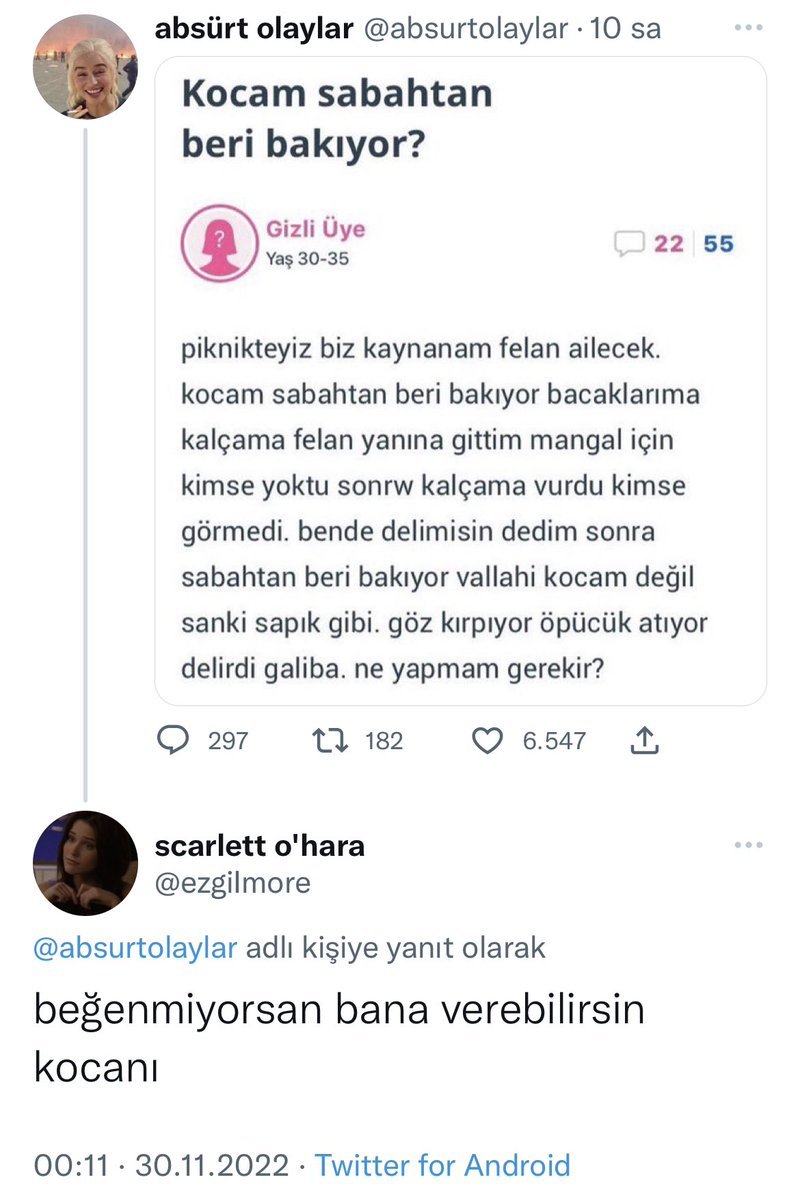Click the Twitter for Android link
Image resolution: width=800 pixels, height=1199 pixels.
(x=442, y=1165)
